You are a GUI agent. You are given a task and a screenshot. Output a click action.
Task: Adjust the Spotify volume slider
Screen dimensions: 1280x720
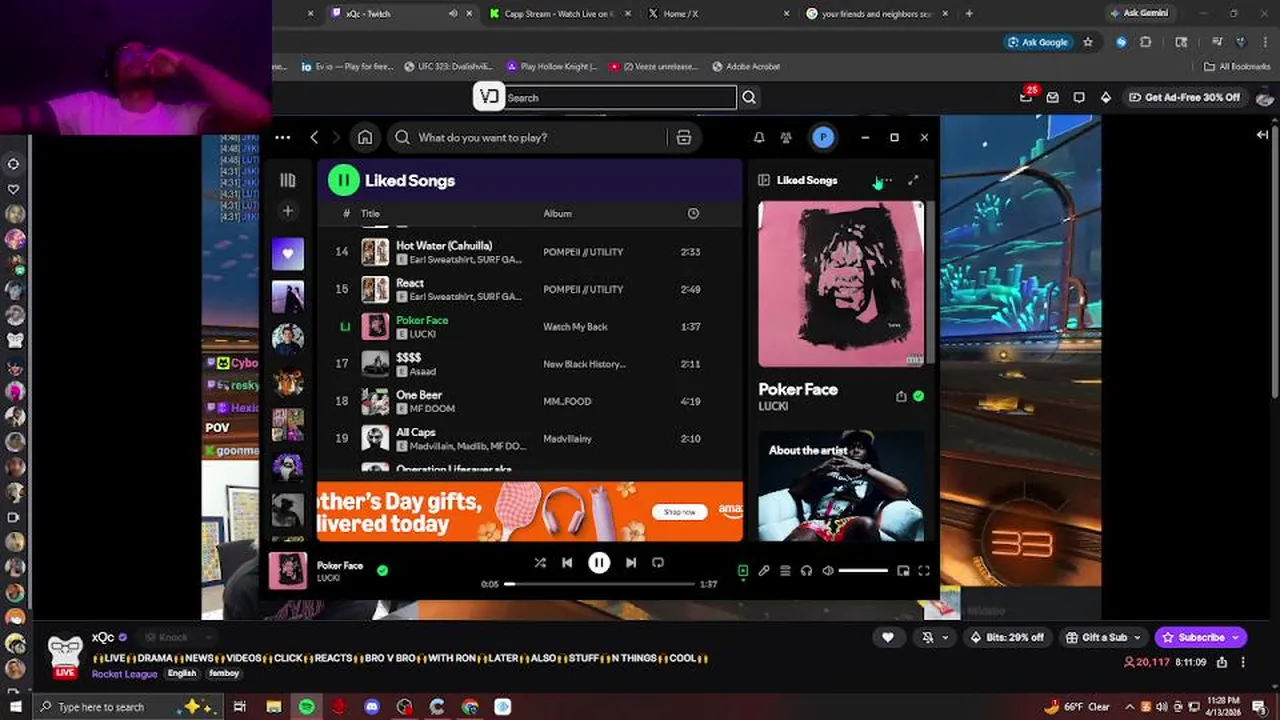point(863,571)
